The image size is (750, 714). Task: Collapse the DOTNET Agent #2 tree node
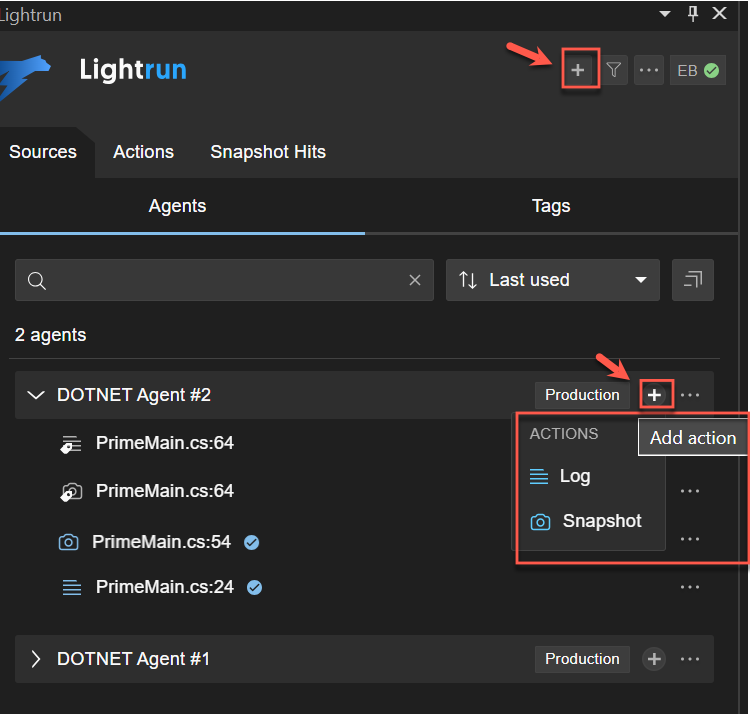tap(36, 395)
